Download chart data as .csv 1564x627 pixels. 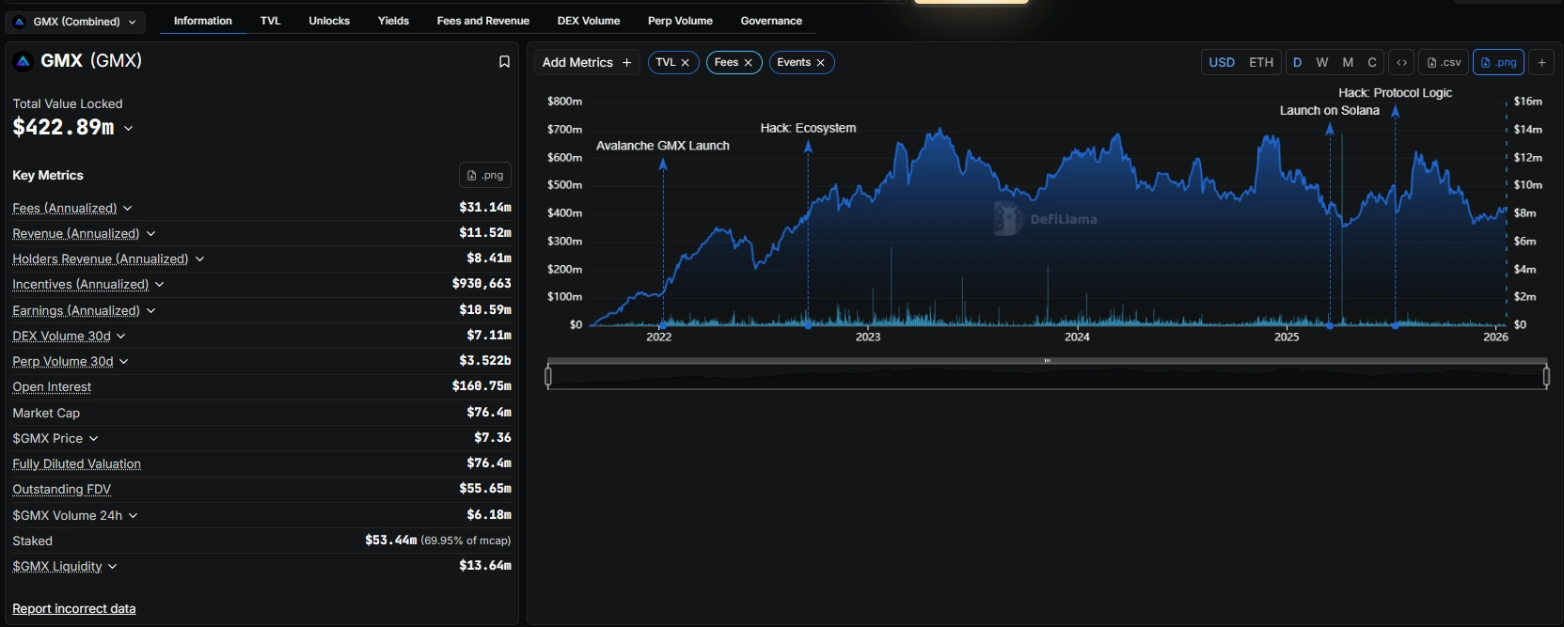coord(1443,62)
